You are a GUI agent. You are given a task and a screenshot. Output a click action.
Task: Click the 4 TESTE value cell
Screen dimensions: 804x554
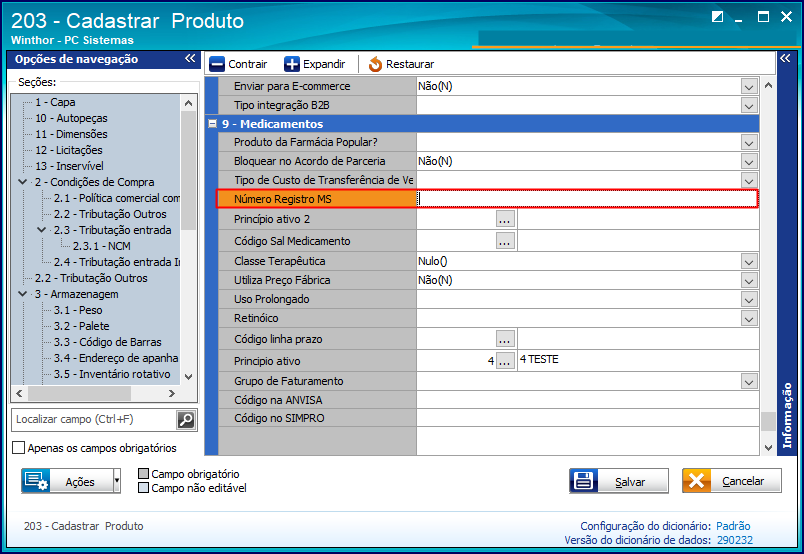point(638,360)
